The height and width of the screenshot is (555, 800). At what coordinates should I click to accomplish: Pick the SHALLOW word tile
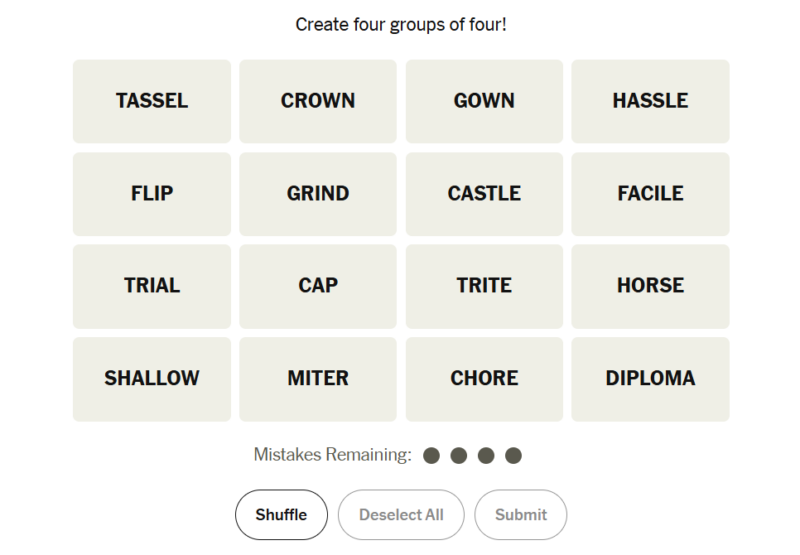[152, 379]
